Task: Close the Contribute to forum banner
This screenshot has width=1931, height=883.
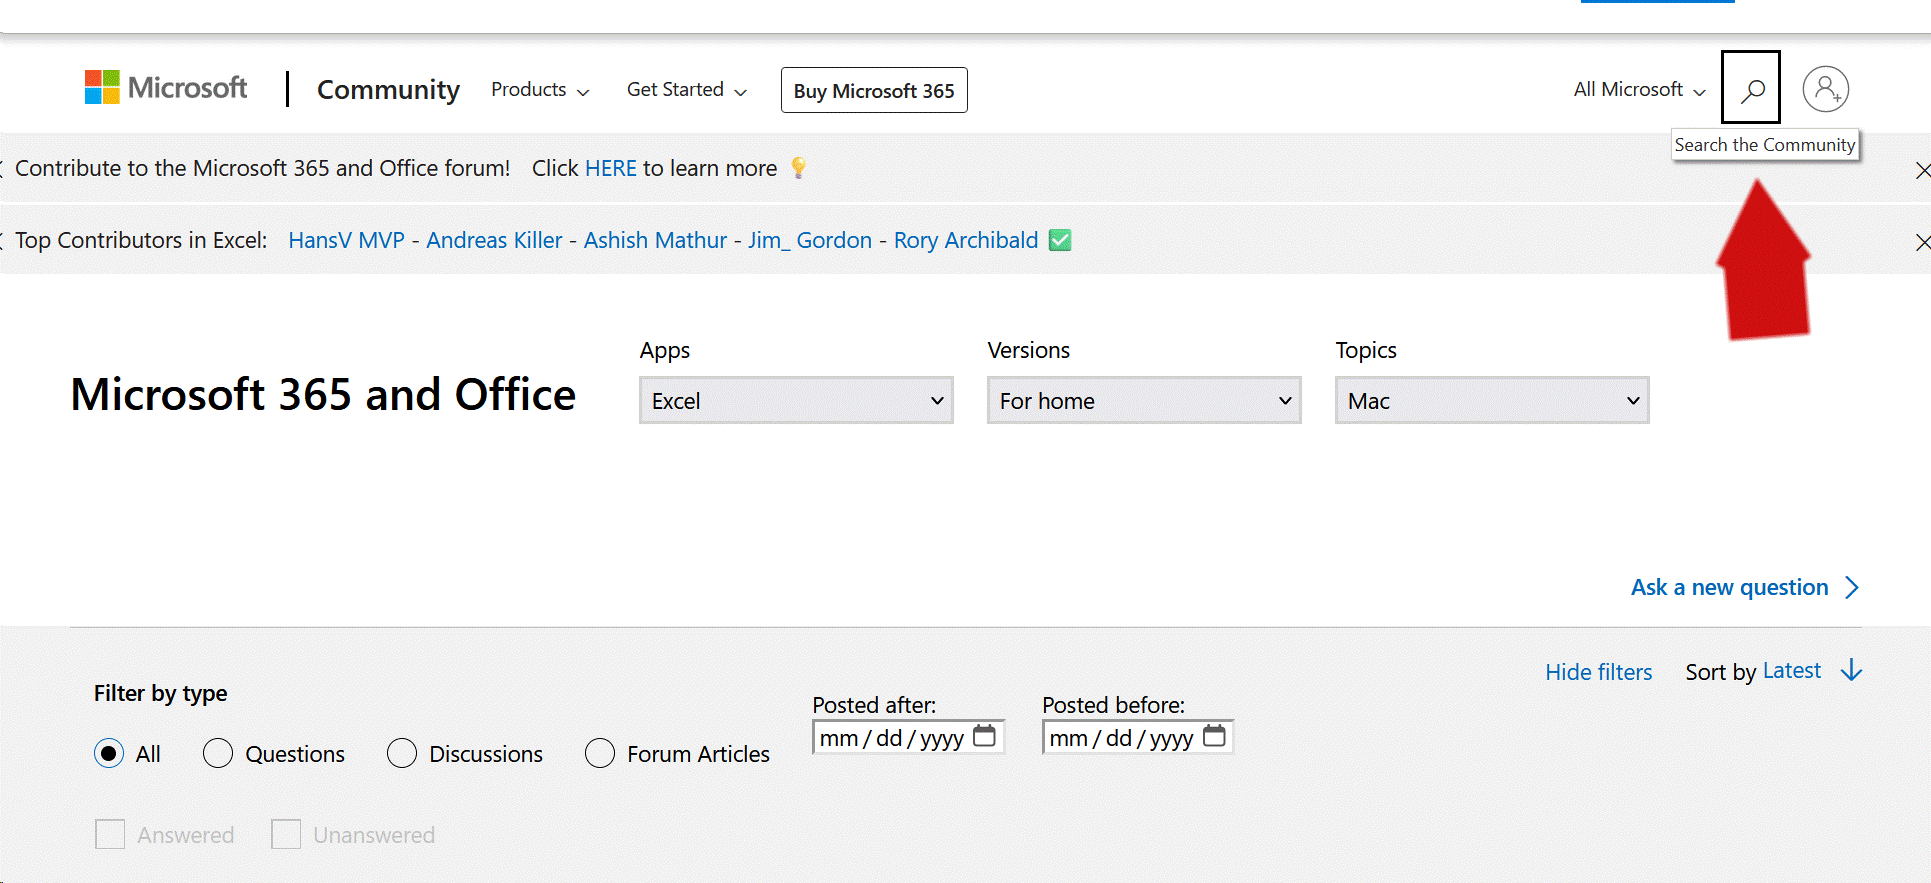Action: tap(1922, 170)
